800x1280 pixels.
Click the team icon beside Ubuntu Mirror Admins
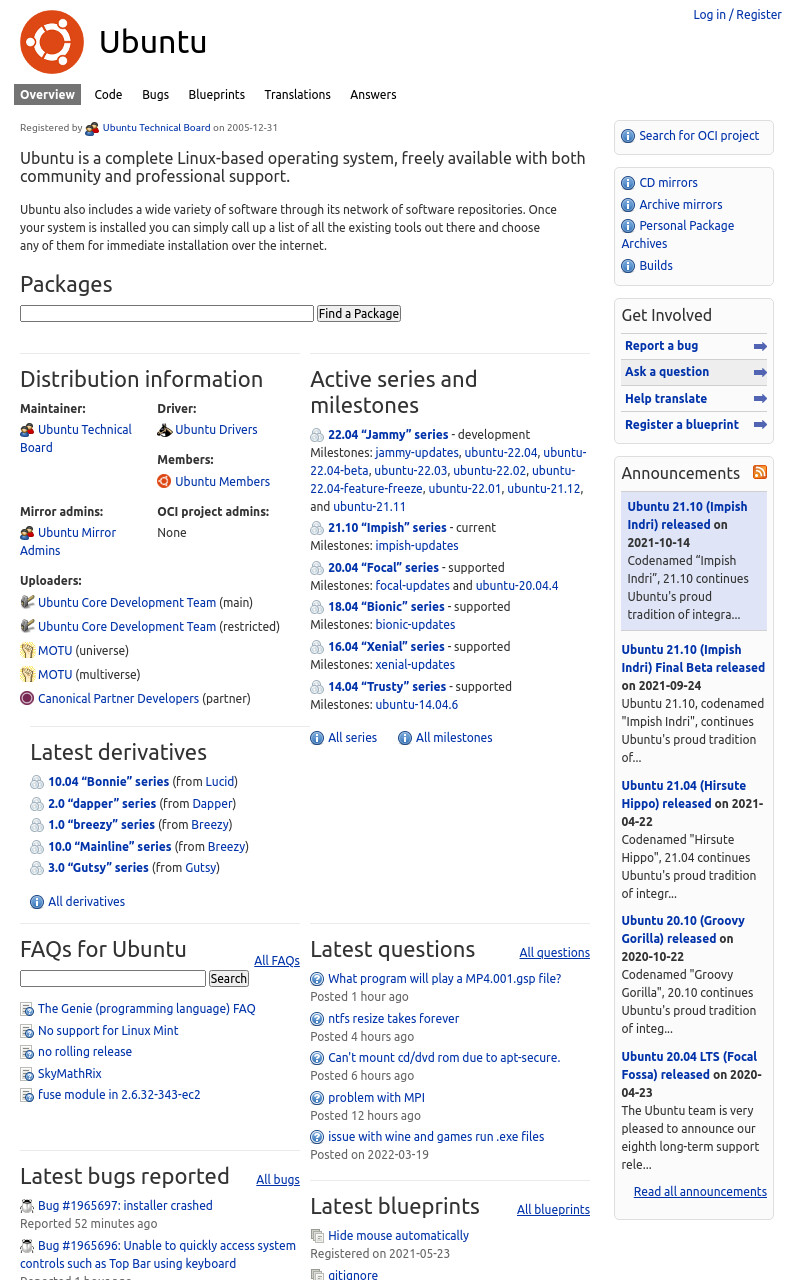pyautogui.click(x=27, y=533)
